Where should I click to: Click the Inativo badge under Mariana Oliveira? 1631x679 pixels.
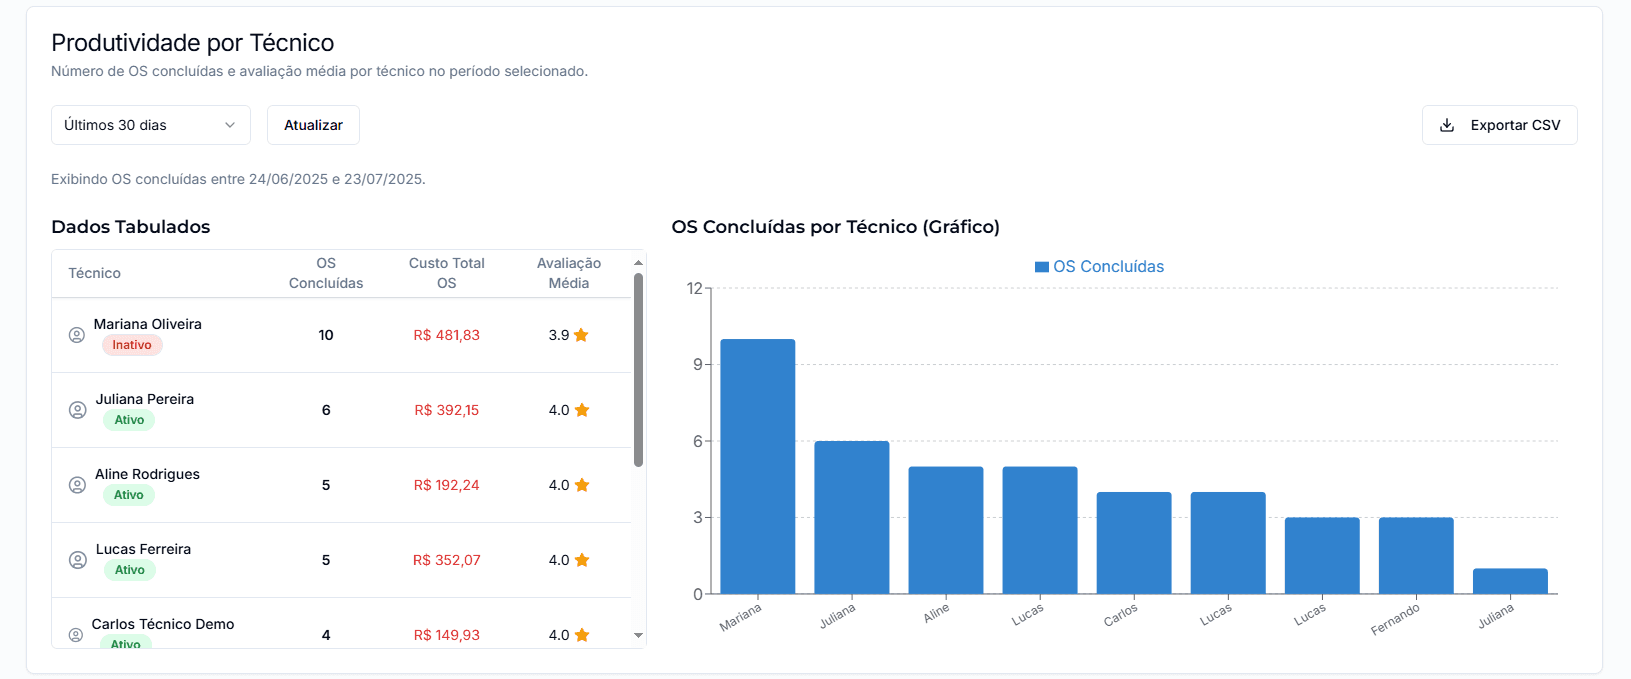(x=132, y=345)
